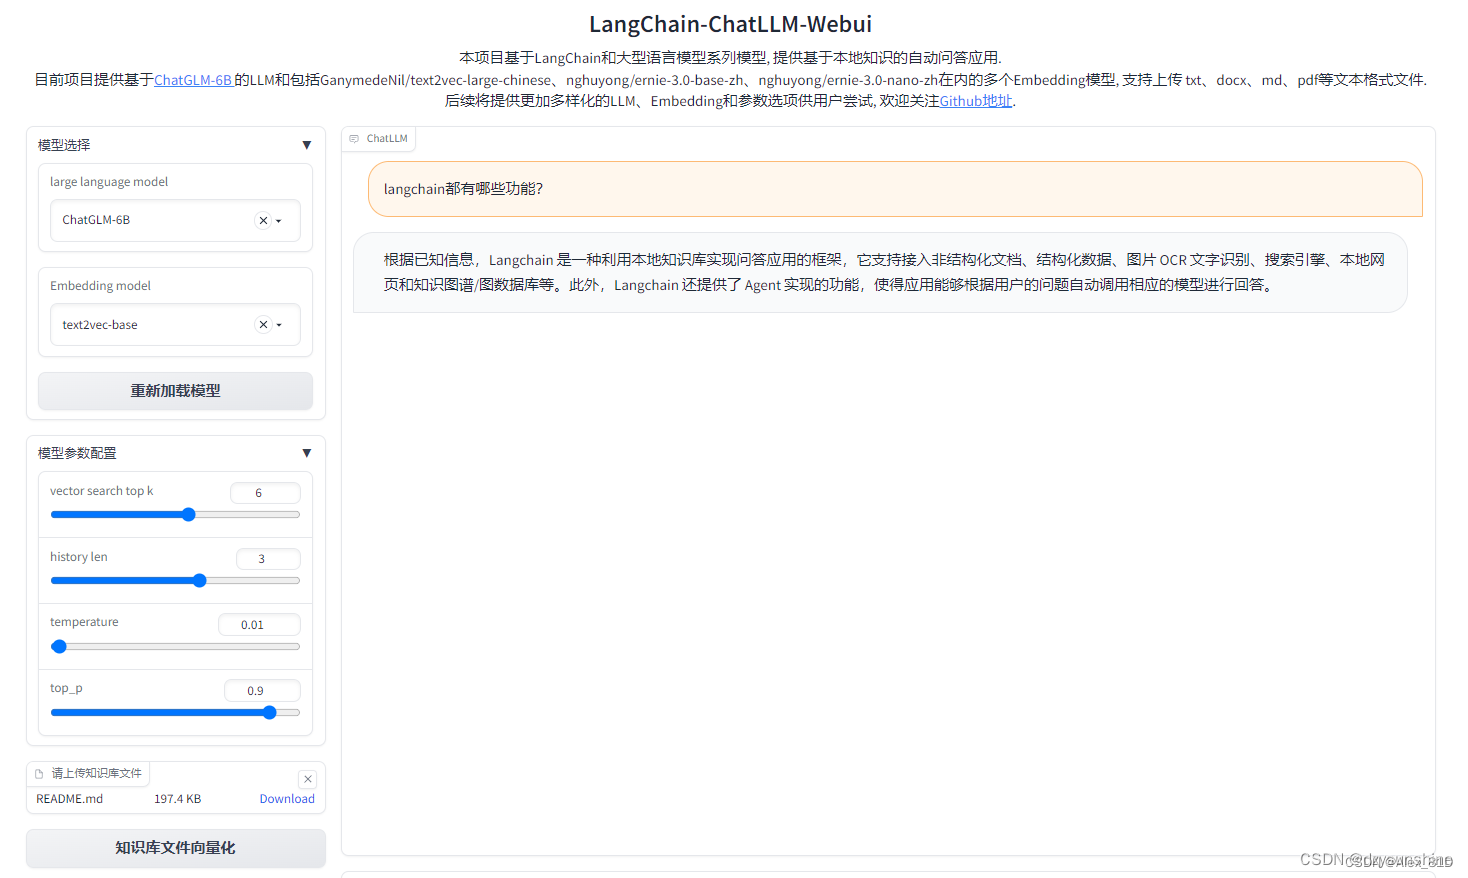
Task: Click the LangChain-ChatLLM-Webui title
Action: (730, 24)
